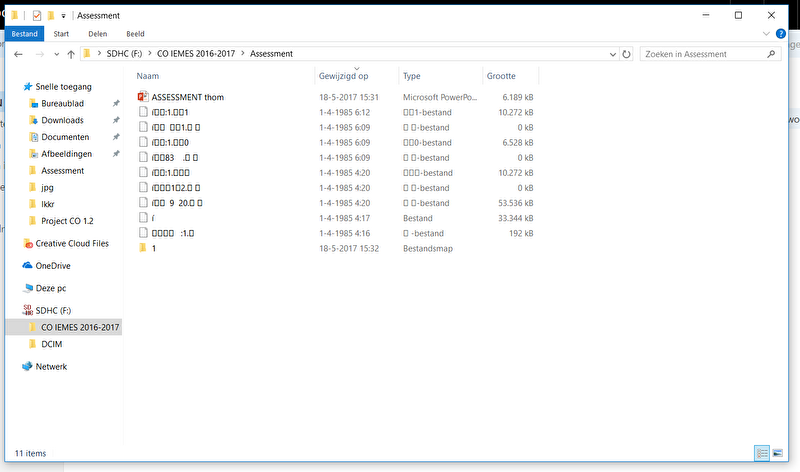
Task: Expand the ribbon with the chevron
Action: pyautogui.click(x=767, y=33)
